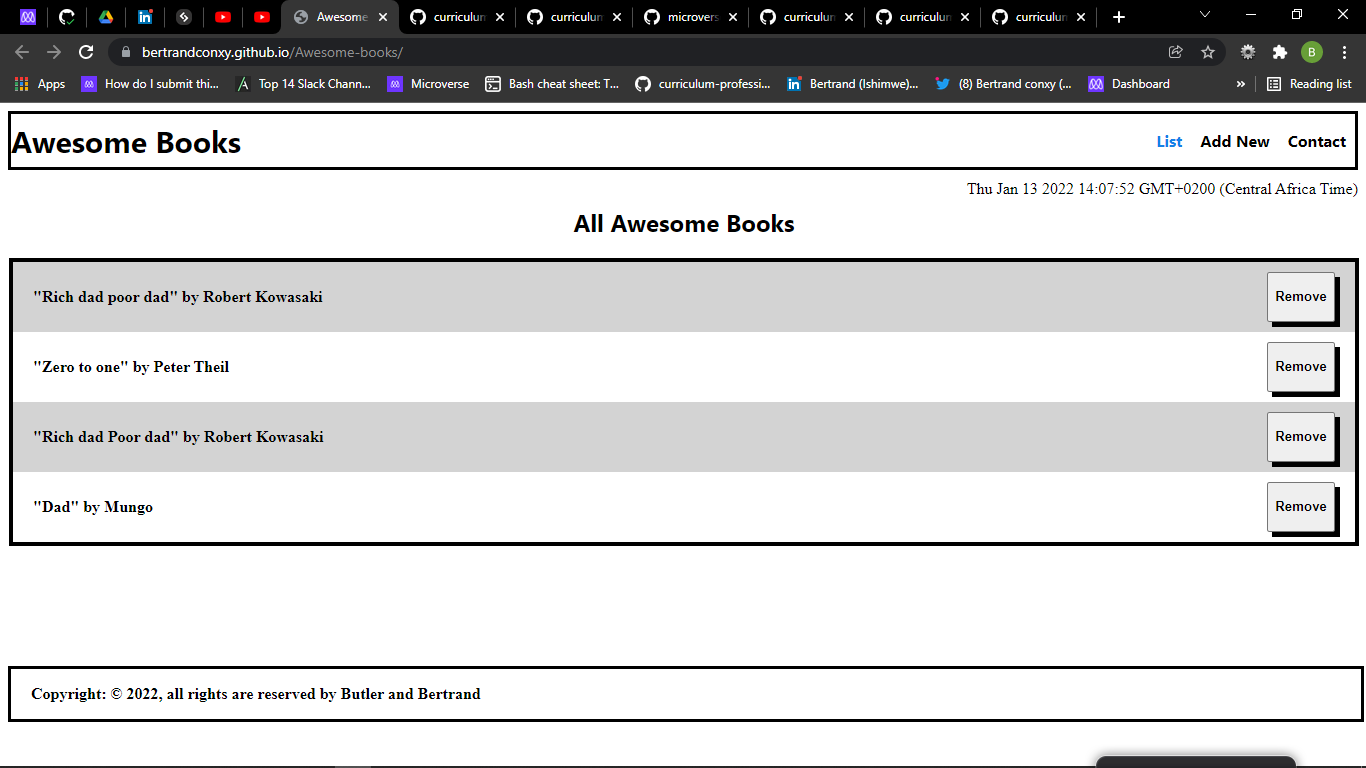Click the share page icon
This screenshot has height=768, width=1366.
(x=1176, y=50)
